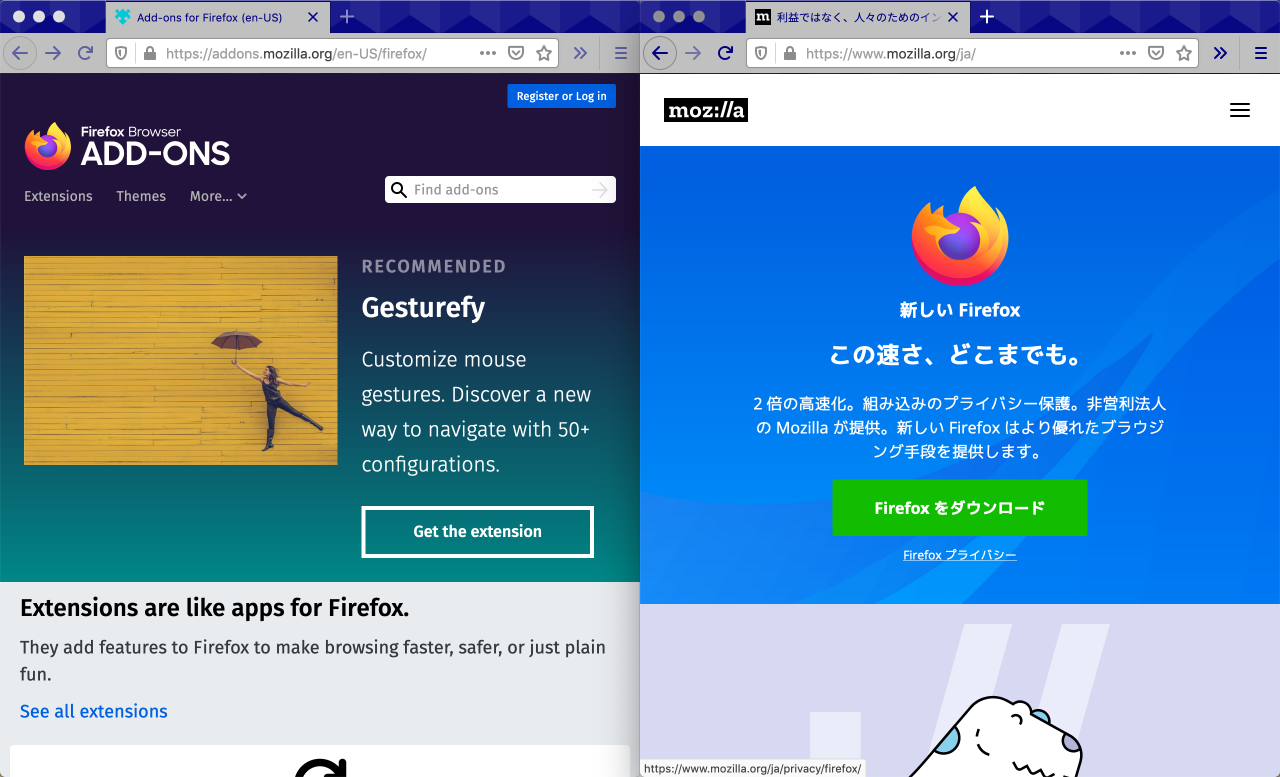Submit search with the arrow icon

pos(600,189)
